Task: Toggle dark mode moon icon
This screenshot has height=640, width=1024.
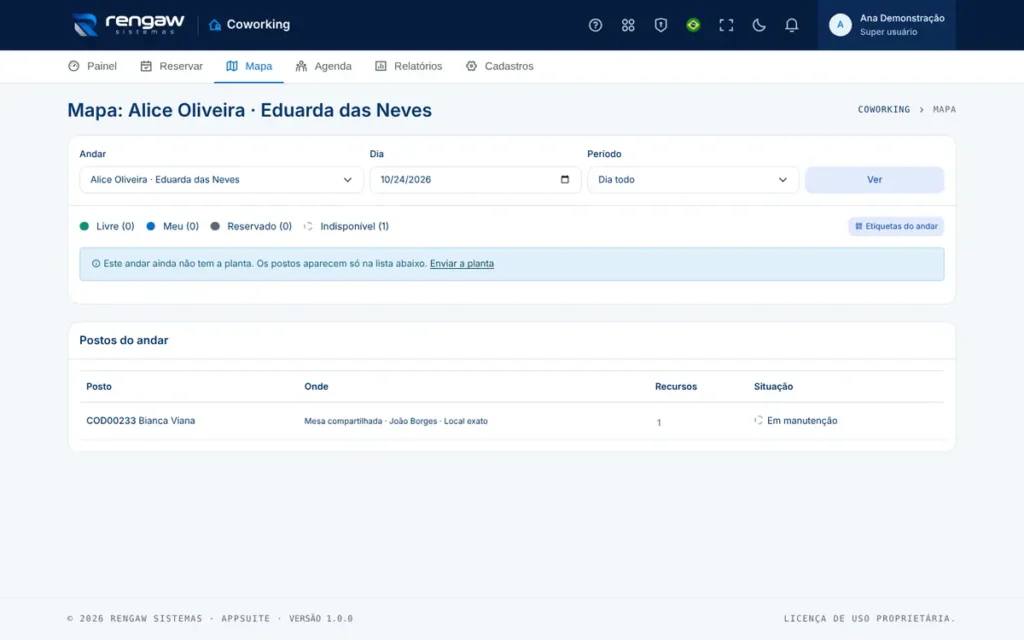Action: click(x=758, y=25)
